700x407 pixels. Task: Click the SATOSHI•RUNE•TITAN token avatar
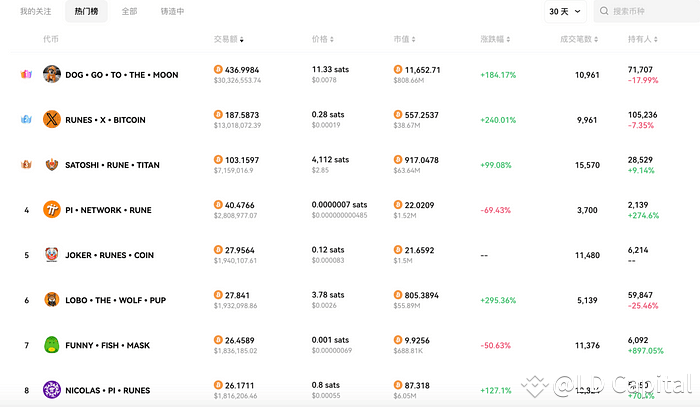click(51, 164)
